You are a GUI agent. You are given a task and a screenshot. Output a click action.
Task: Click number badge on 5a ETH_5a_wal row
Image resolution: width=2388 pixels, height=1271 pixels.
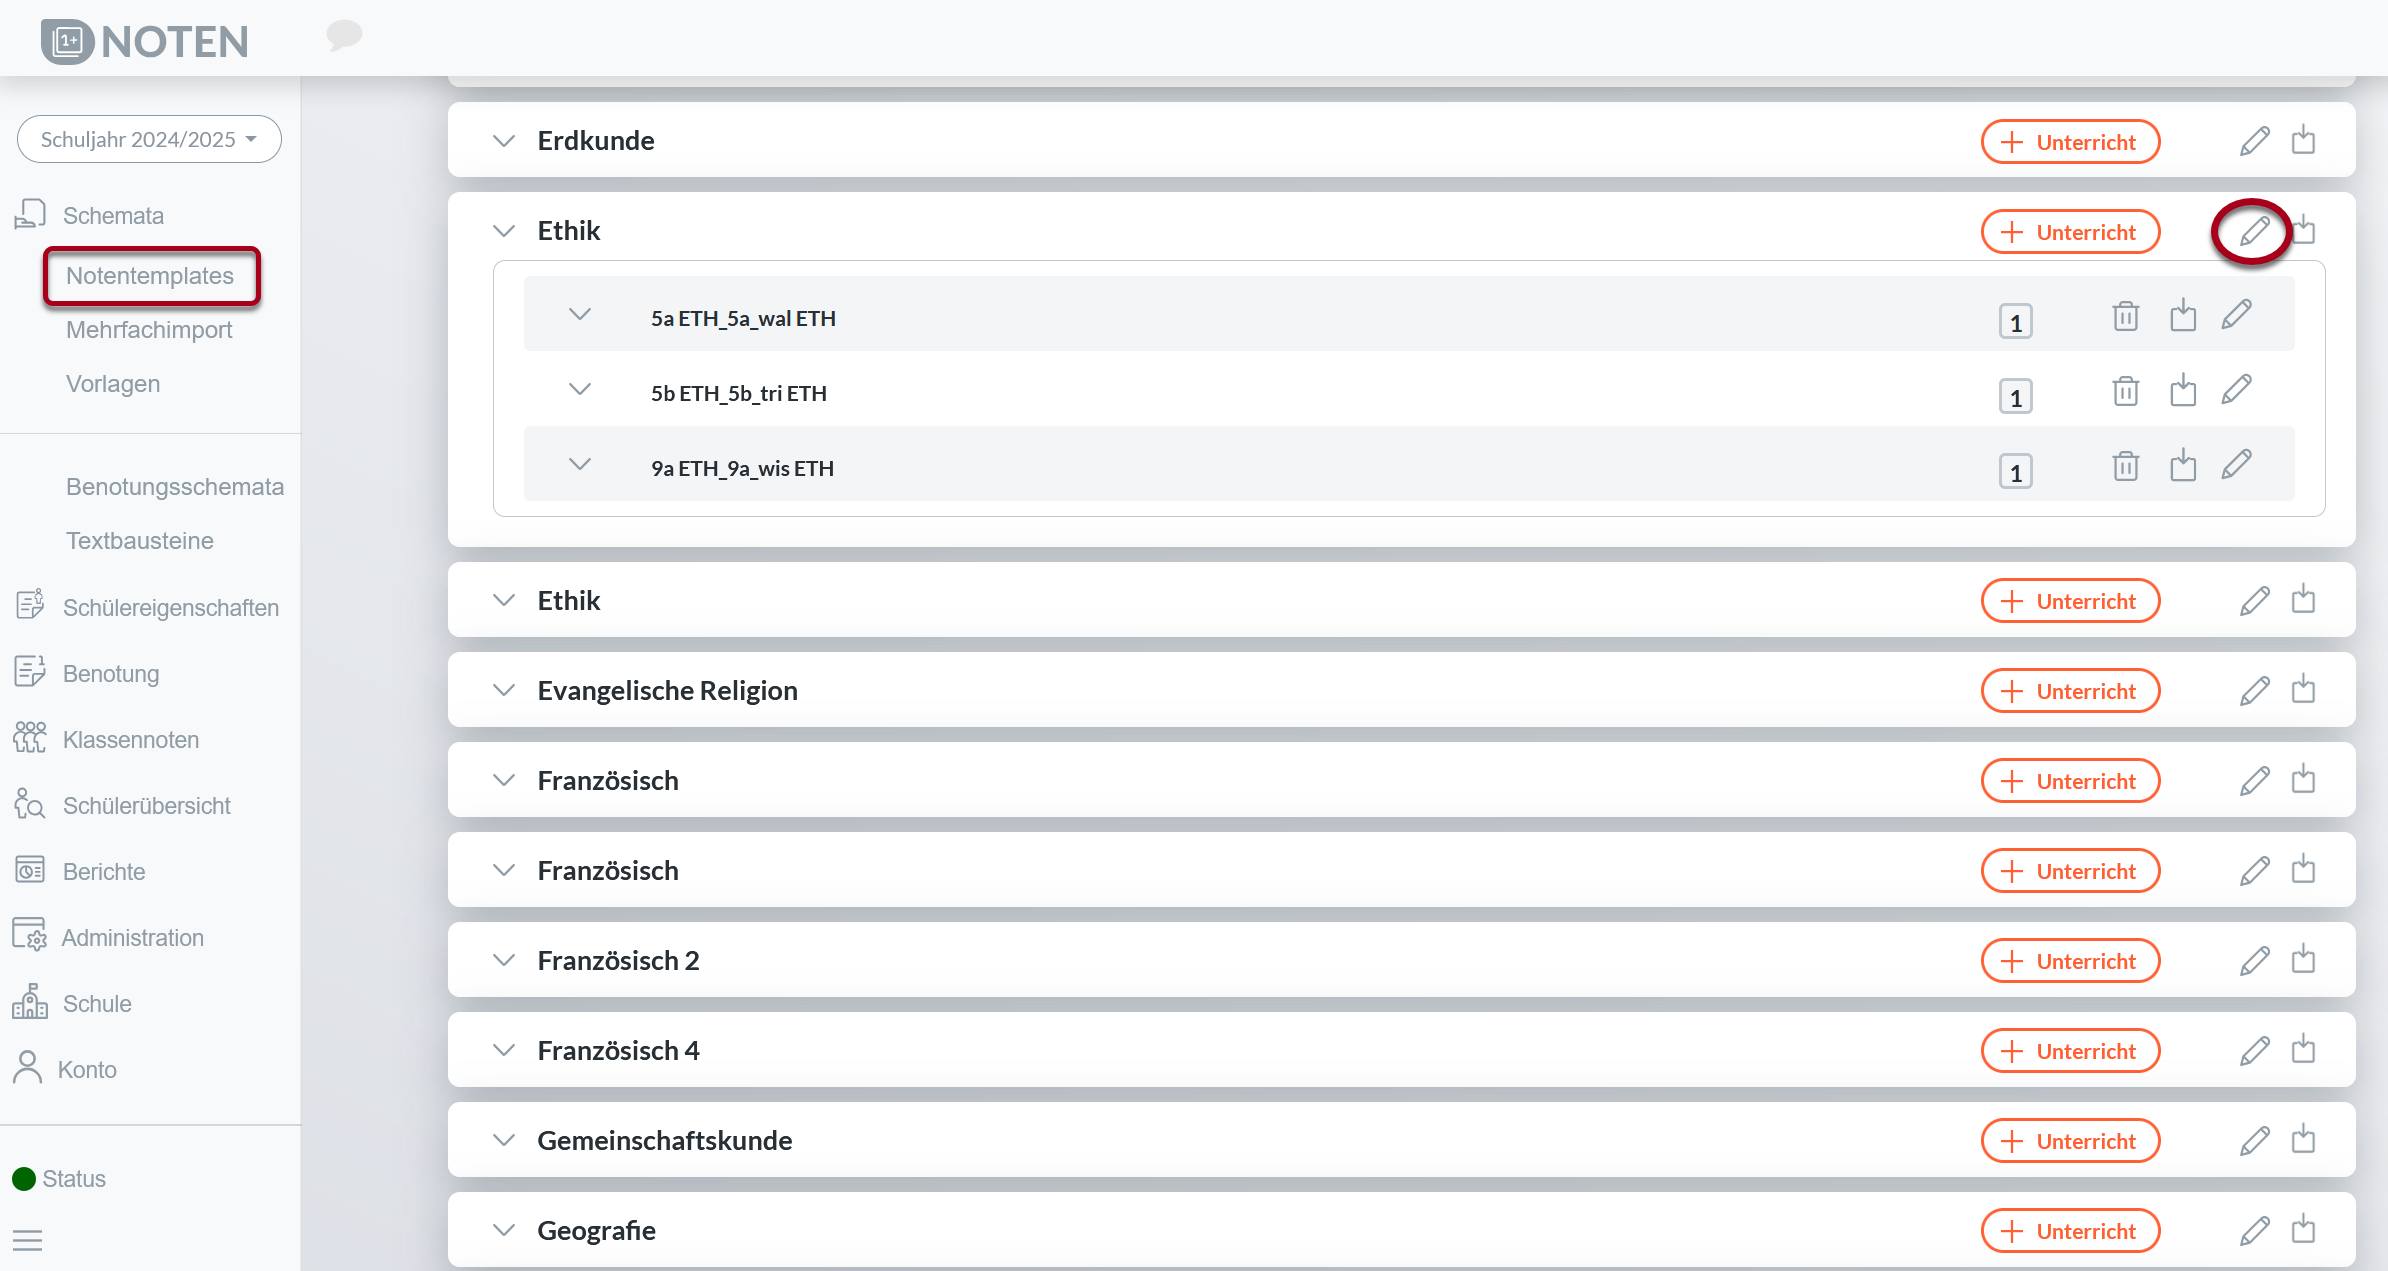[x=2015, y=322]
